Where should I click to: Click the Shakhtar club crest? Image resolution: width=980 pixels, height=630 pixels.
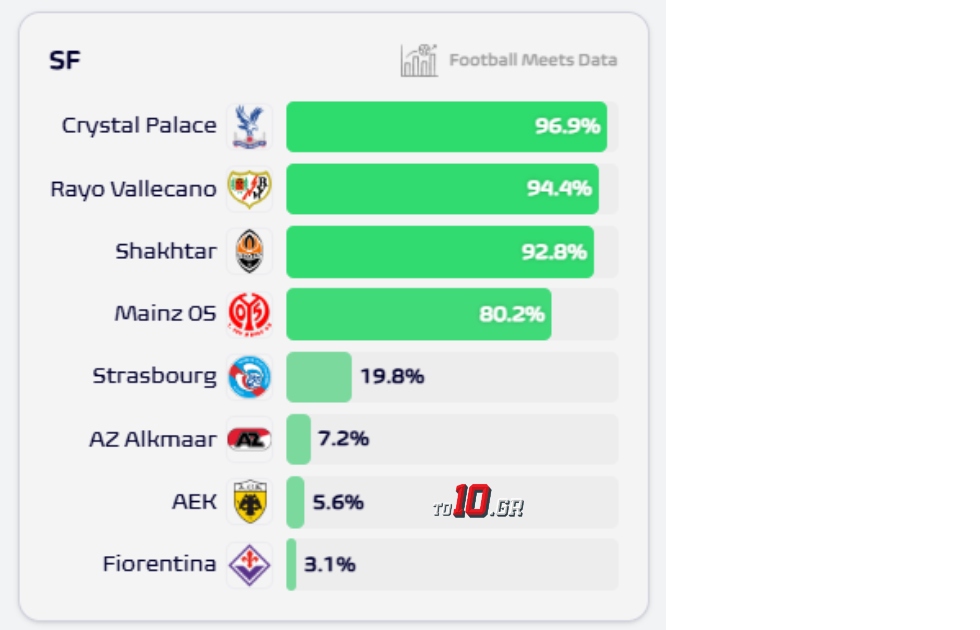(248, 251)
